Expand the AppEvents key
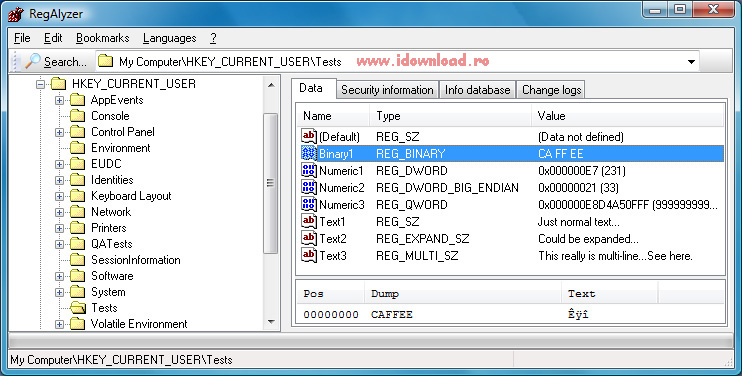The width and height of the screenshot is (742, 376). pyautogui.click(x=60, y=100)
